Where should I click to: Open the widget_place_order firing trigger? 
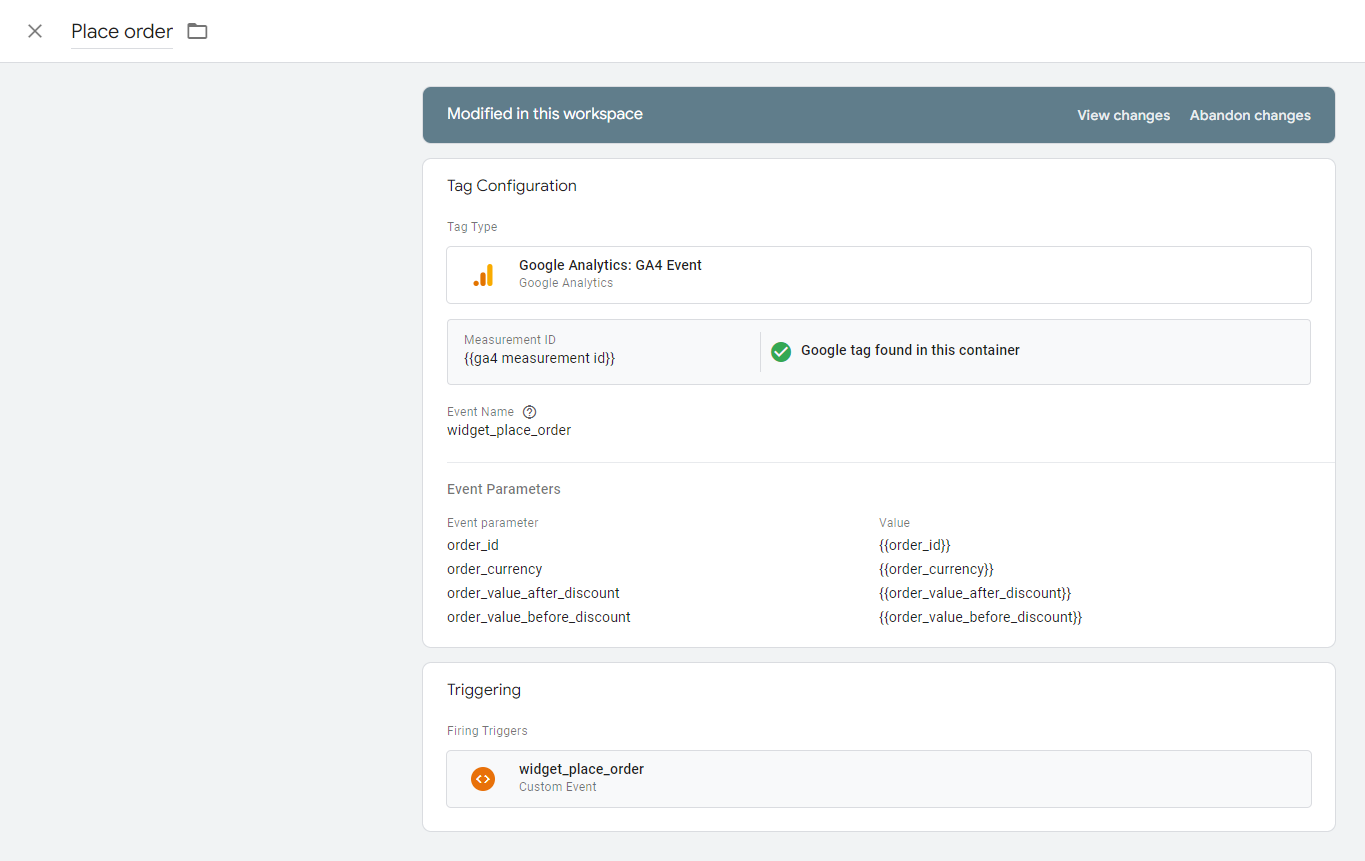pos(878,778)
